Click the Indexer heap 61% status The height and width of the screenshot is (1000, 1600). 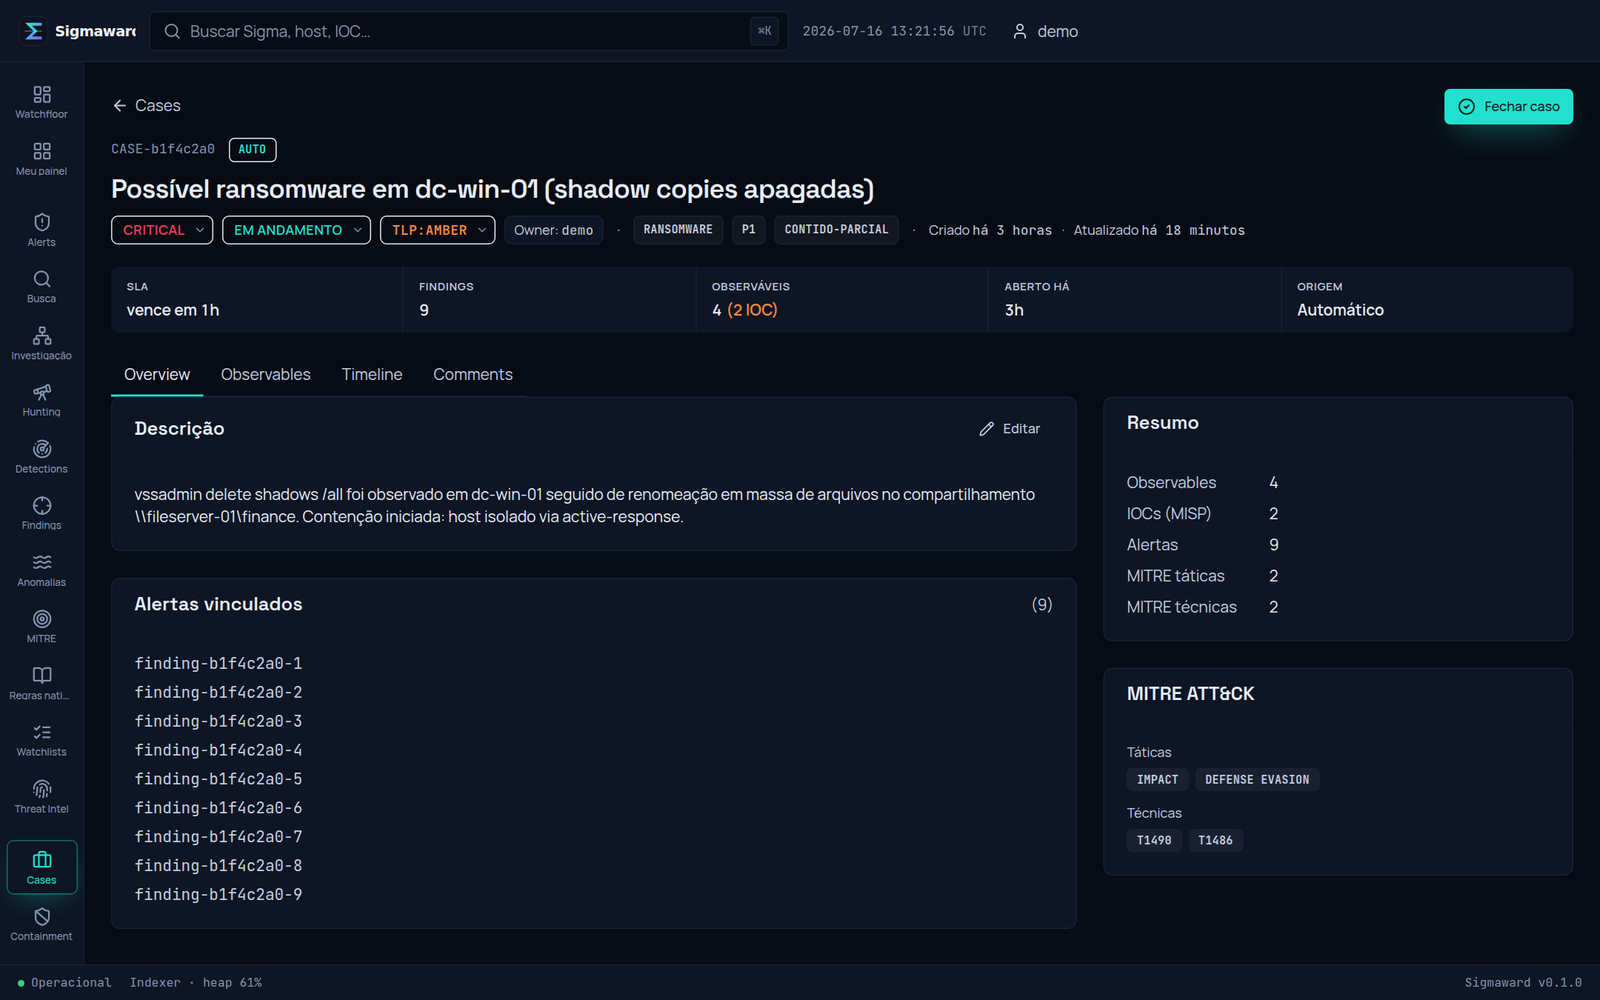coord(196,983)
